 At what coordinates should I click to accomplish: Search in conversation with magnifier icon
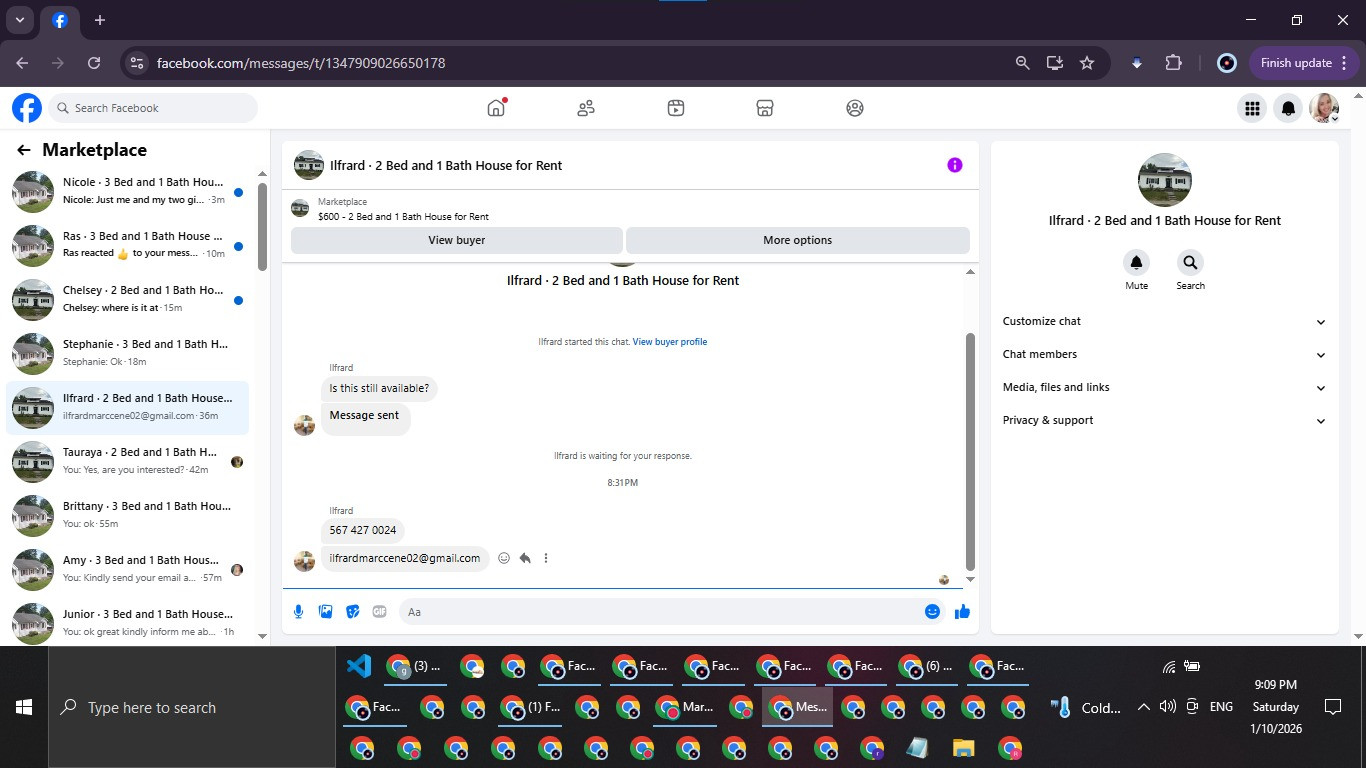click(1190, 263)
